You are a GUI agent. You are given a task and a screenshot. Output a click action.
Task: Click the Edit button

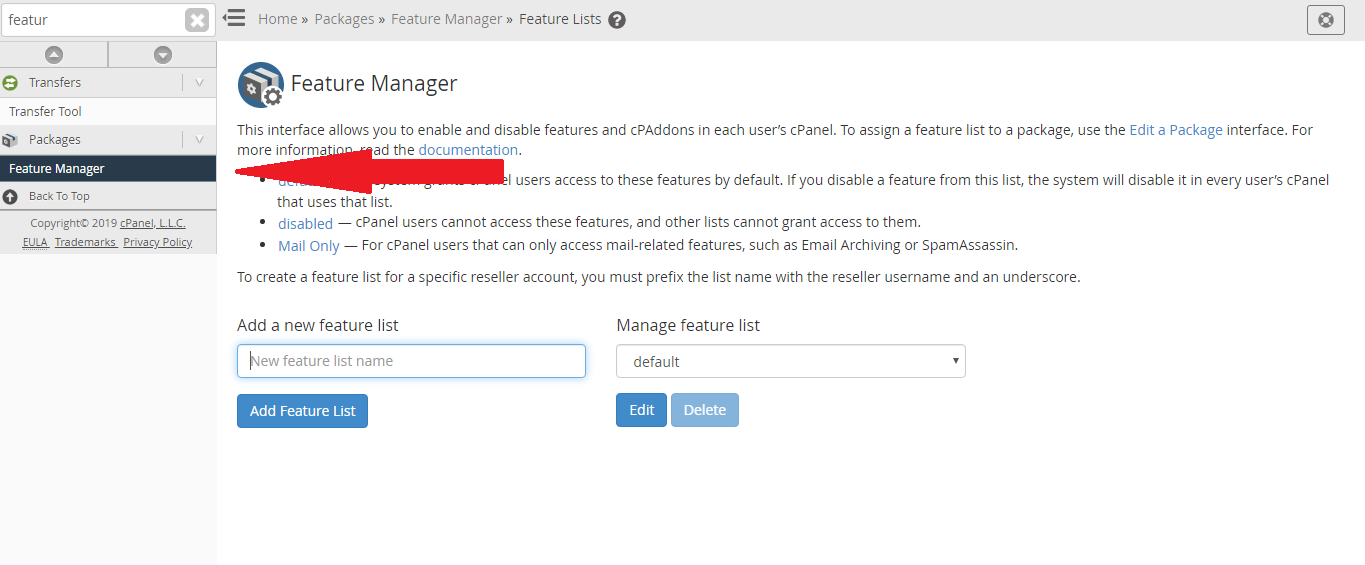(641, 410)
